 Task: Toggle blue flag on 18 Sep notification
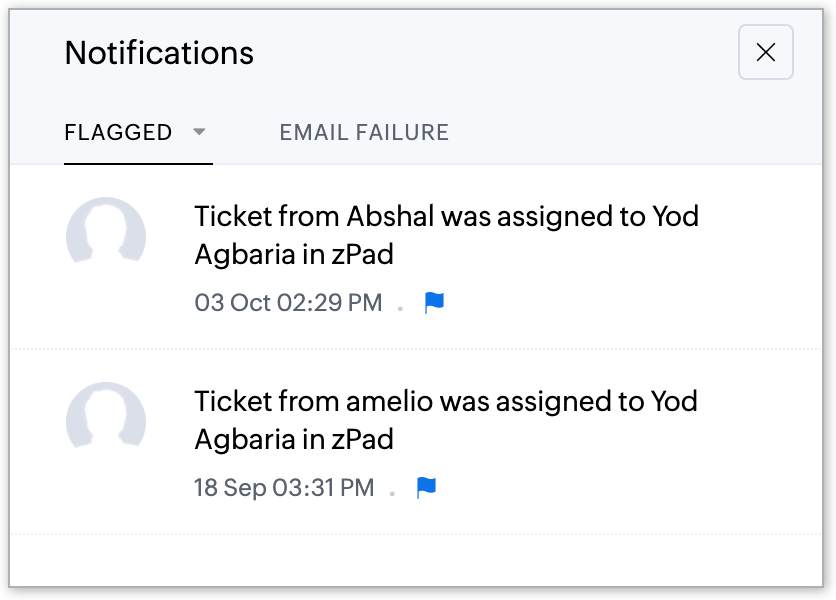[x=426, y=488]
